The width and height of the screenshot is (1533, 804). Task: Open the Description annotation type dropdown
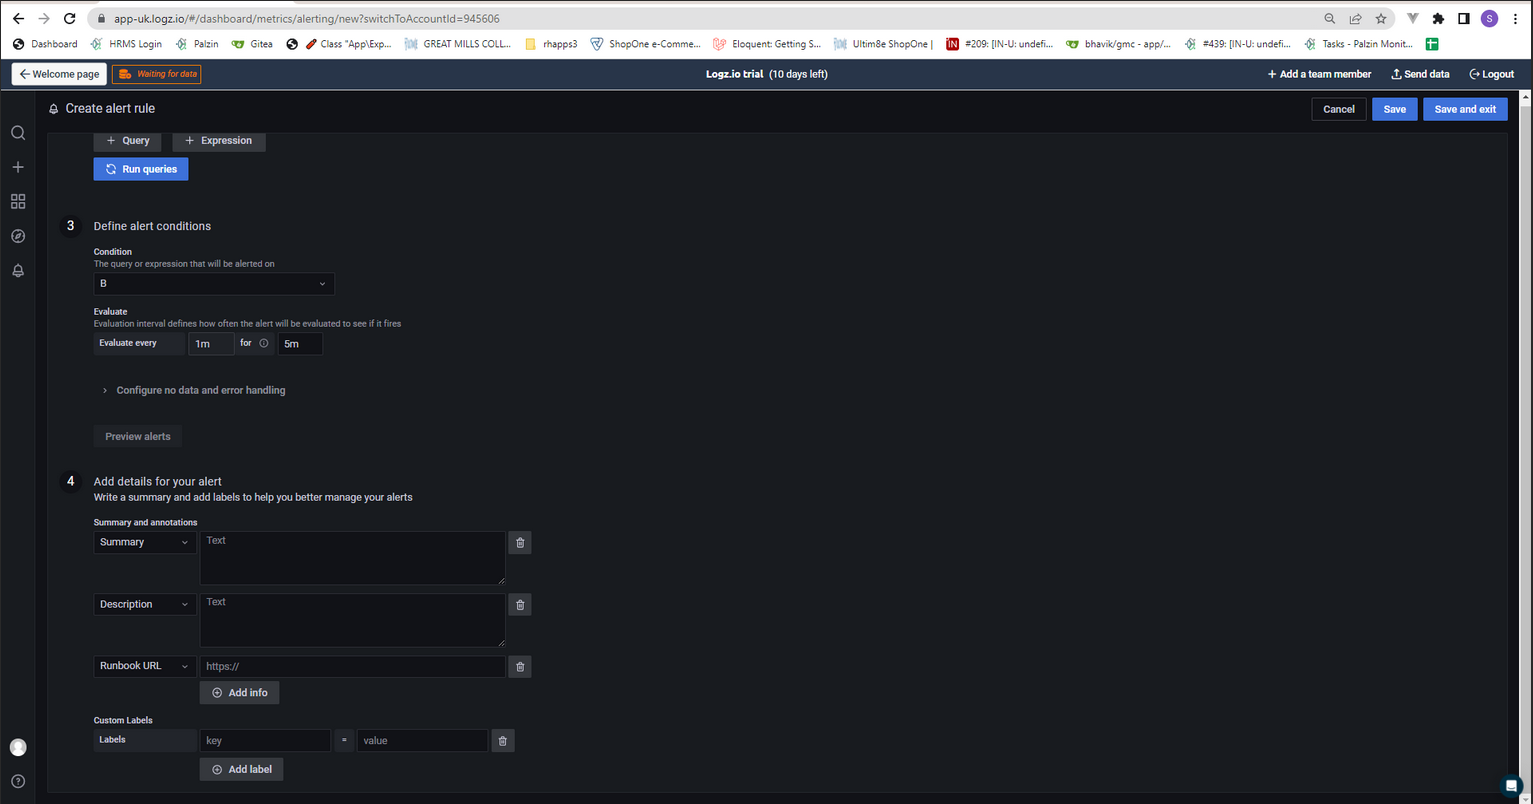click(x=145, y=604)
